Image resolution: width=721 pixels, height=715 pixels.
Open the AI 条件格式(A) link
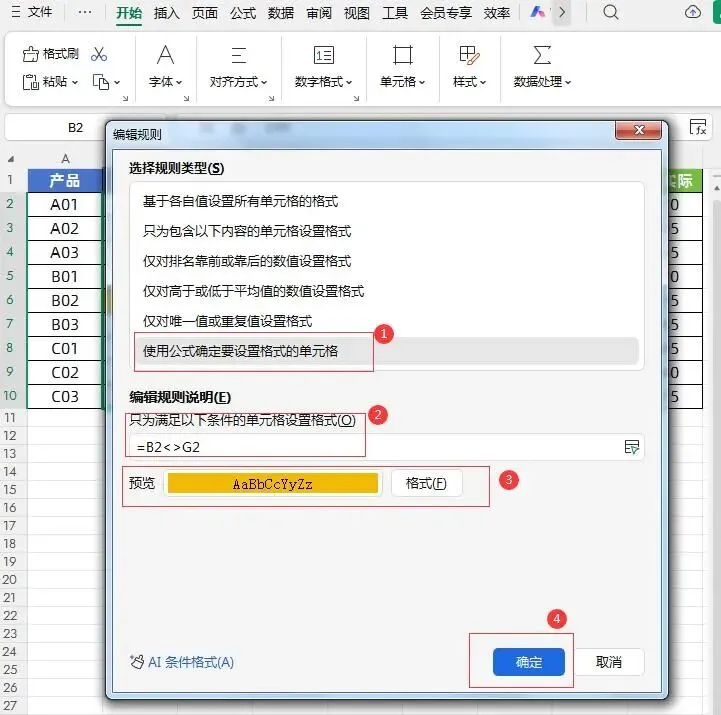pos(182,662)
